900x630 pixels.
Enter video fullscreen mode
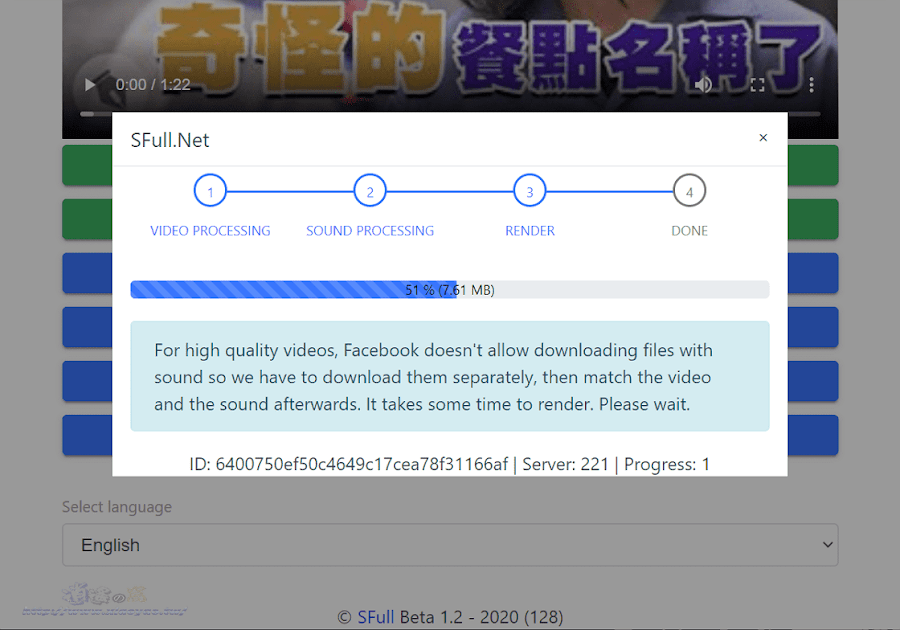click(x=757, y=85)
